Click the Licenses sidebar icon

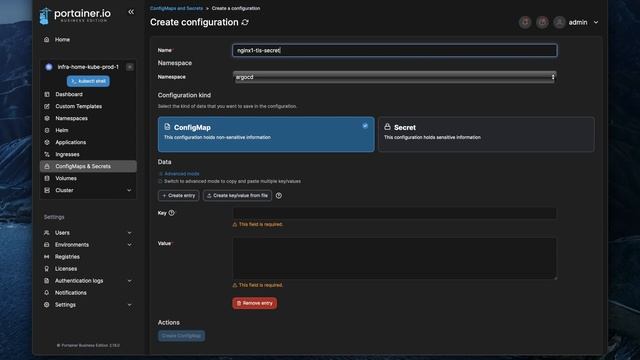[47, 269]
